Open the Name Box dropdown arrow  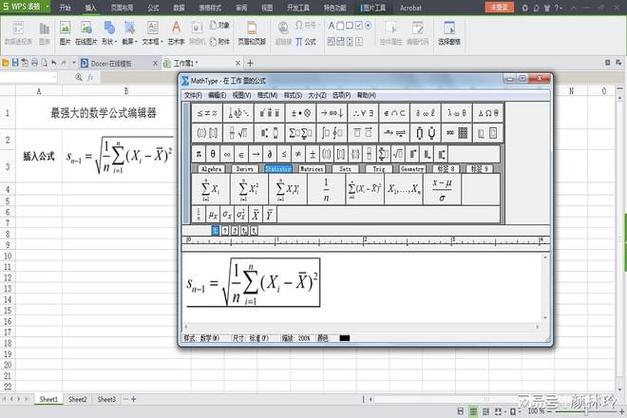54,77
